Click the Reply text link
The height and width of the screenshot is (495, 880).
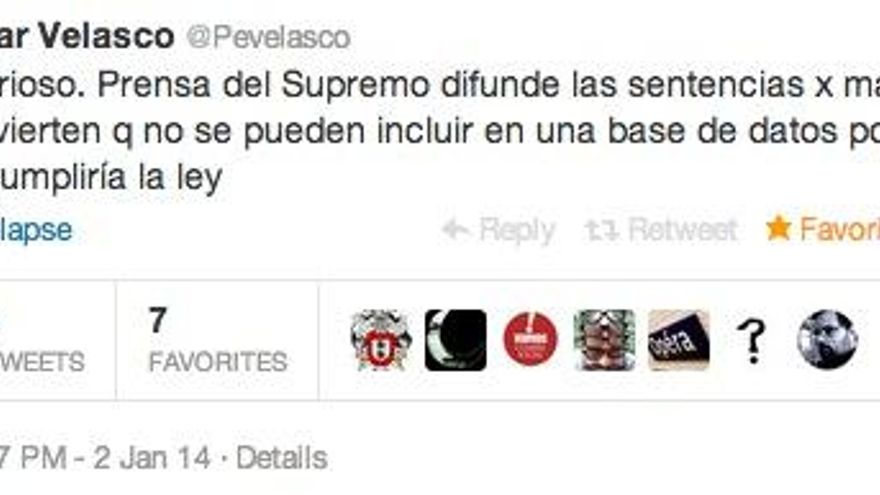[x=517, y=230]
